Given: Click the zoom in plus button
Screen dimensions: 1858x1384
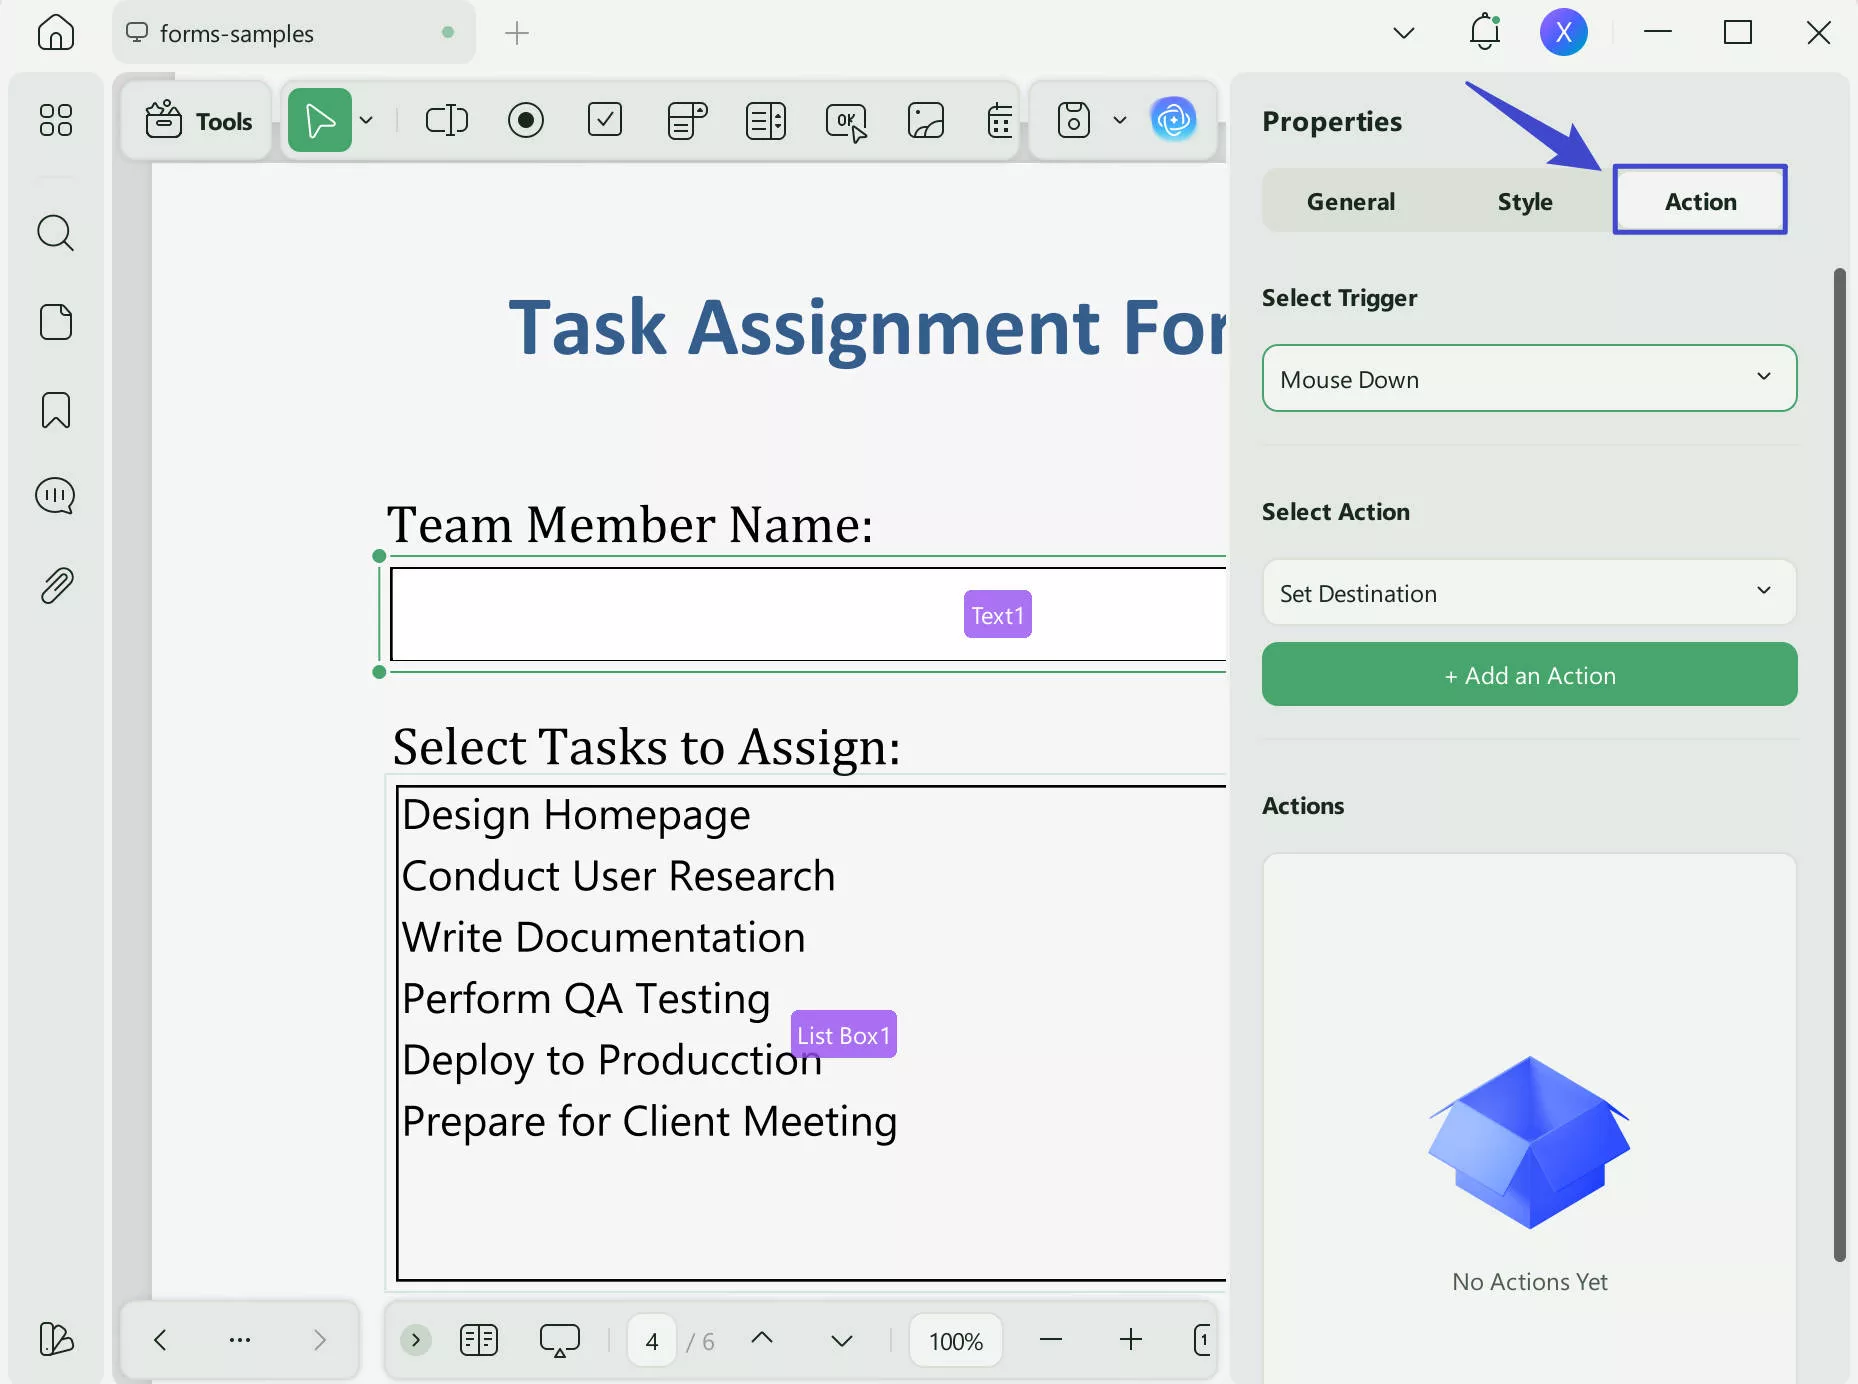Looking at the screenshot, I should (1131, 1340).
